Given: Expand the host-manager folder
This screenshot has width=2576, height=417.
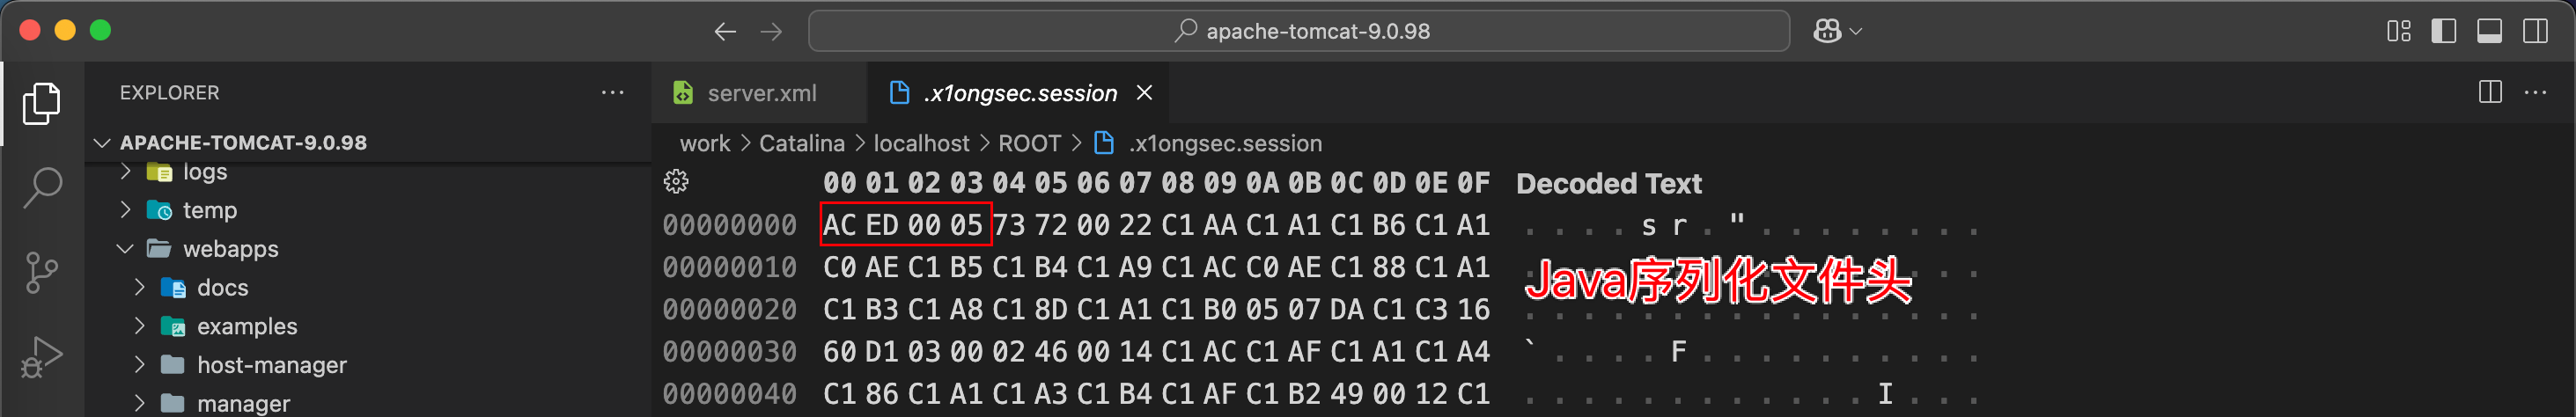Looking at the screenshot, I should 139,364.
